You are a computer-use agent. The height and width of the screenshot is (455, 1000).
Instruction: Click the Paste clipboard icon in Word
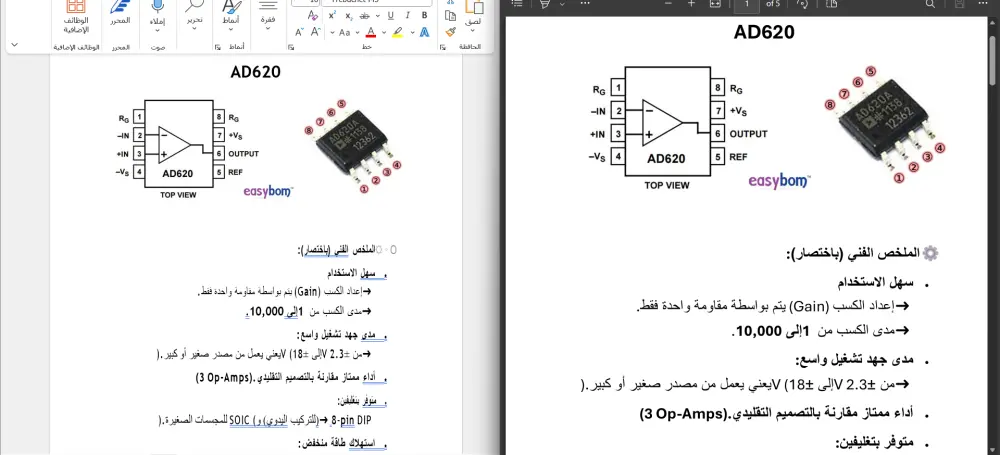click(474, 6)
